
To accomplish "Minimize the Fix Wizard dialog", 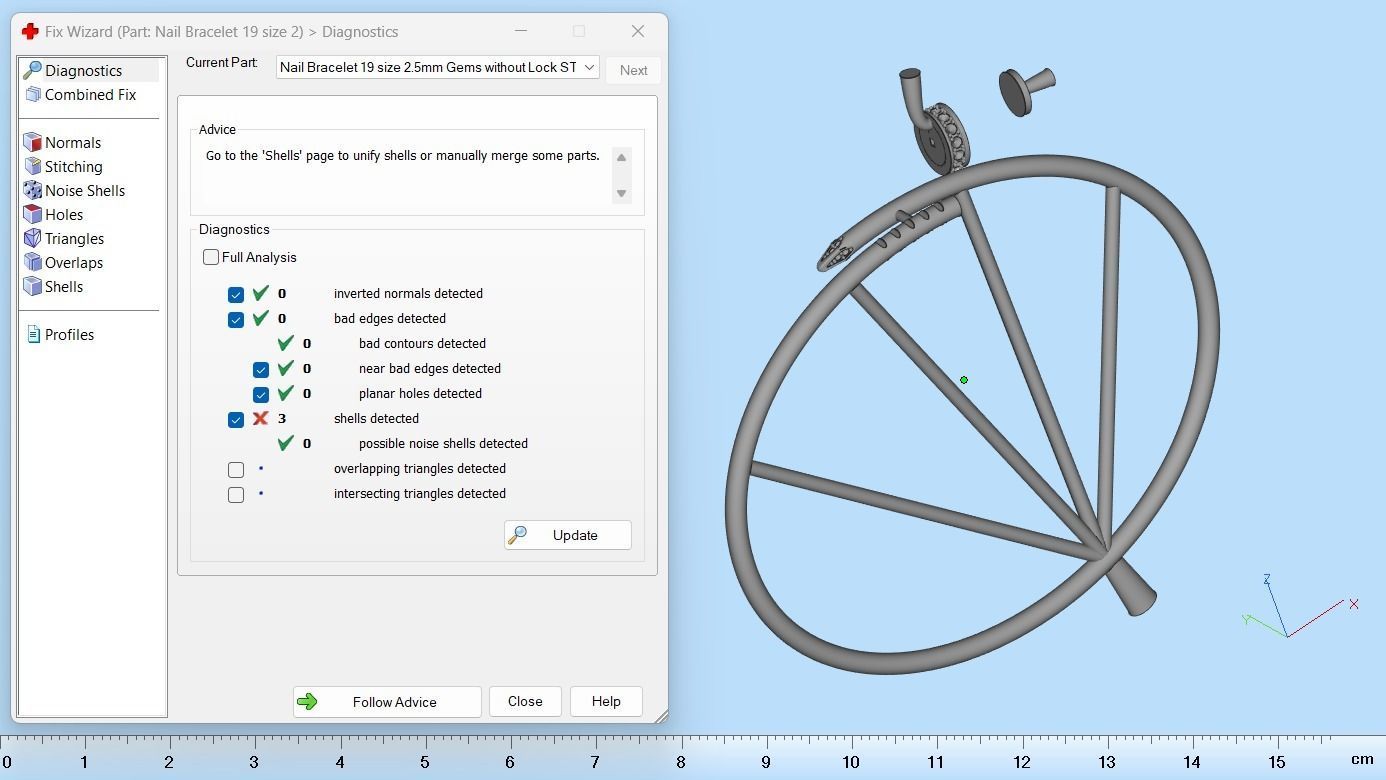I will (x=521, y=31).
